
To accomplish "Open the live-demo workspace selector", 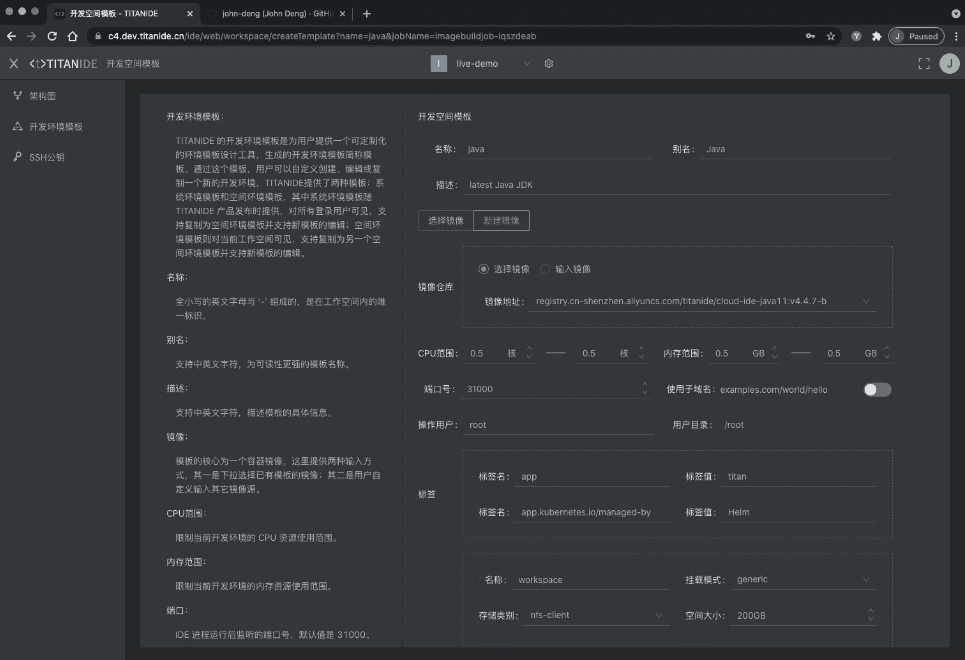I will coord(490,63).
